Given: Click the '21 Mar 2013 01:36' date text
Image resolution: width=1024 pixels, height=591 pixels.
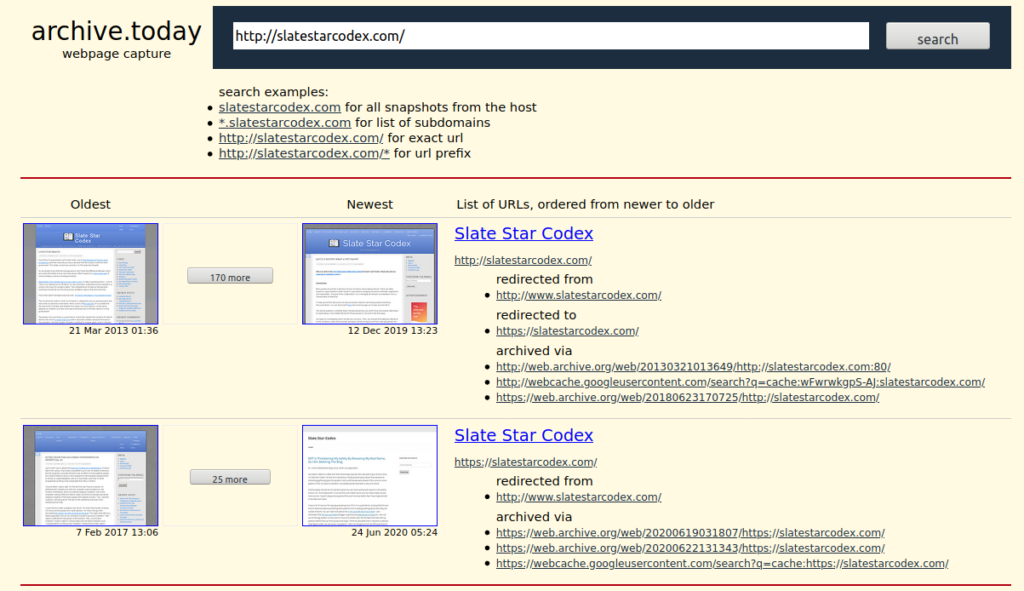Looking at the screenshot, I should click(x=114, y=330).
